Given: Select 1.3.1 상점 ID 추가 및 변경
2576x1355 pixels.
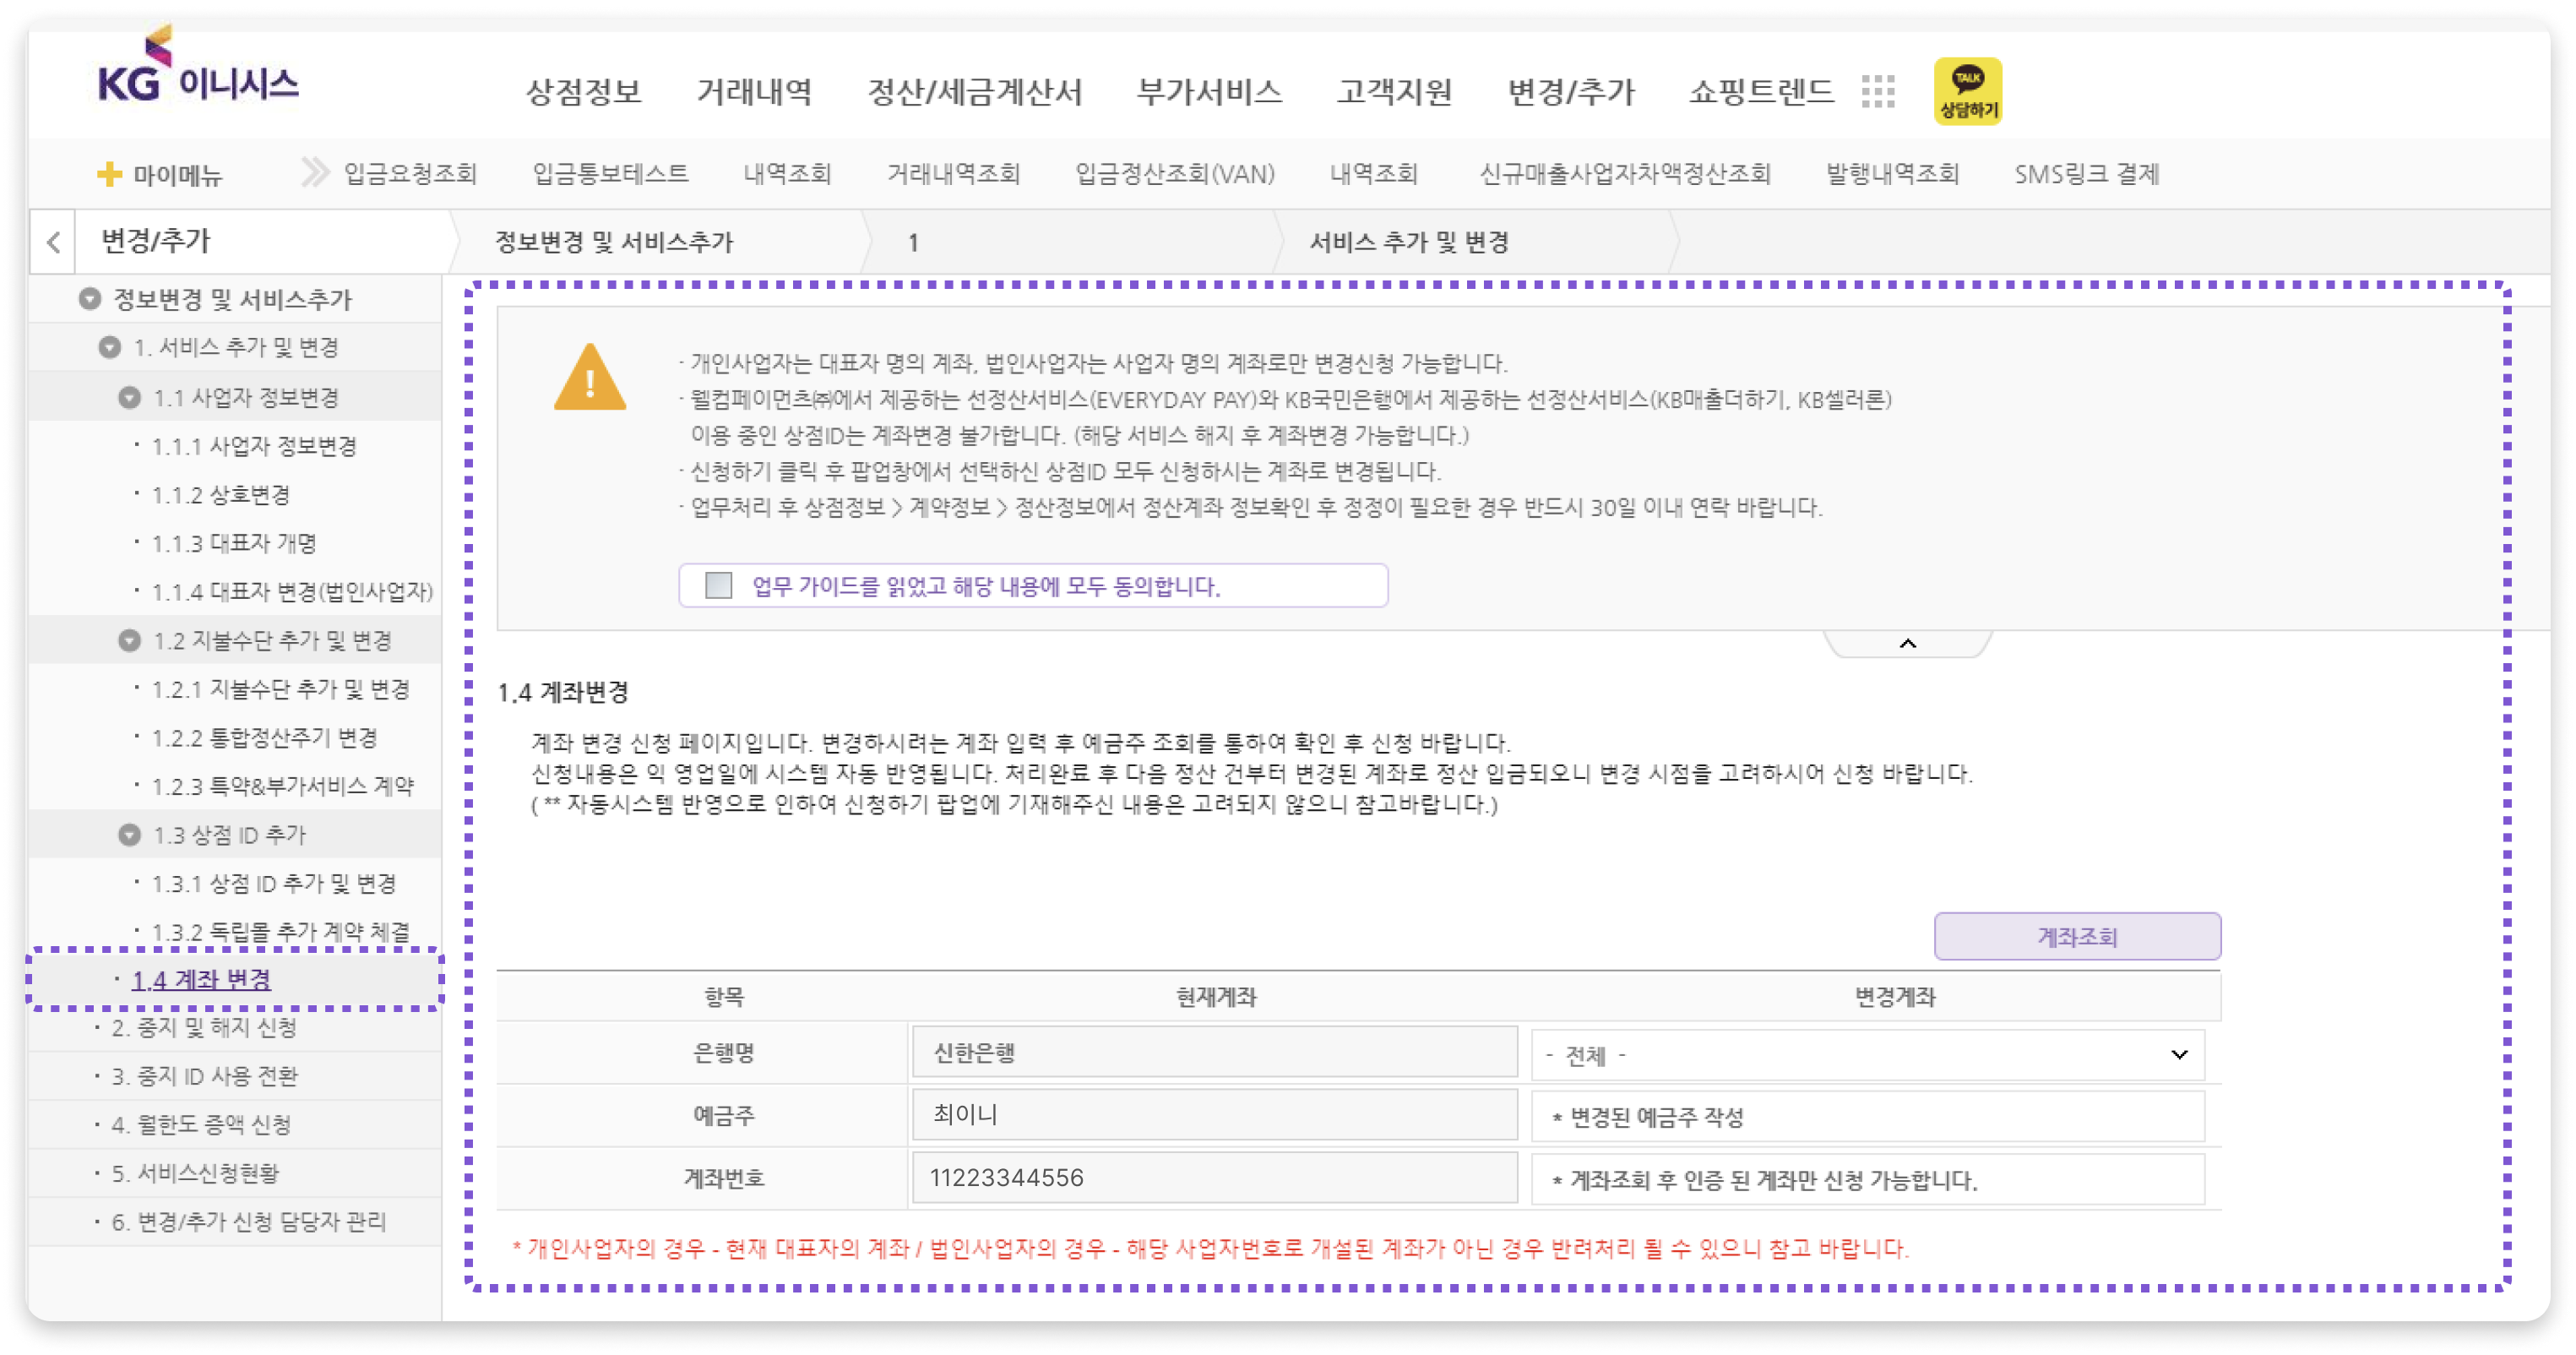Looking at the screenshot, I should point(274,883).
